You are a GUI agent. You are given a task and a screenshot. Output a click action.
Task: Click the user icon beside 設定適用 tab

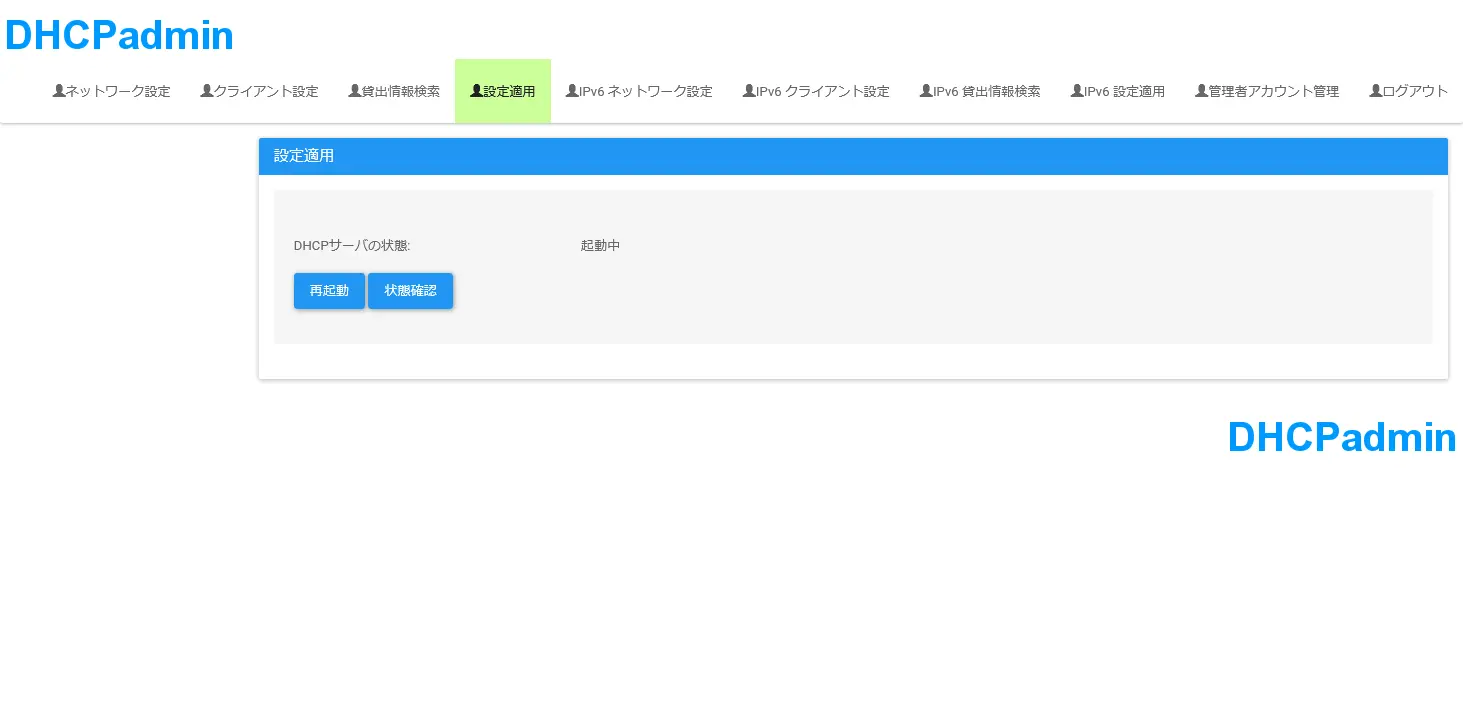[x=477, y=91]
